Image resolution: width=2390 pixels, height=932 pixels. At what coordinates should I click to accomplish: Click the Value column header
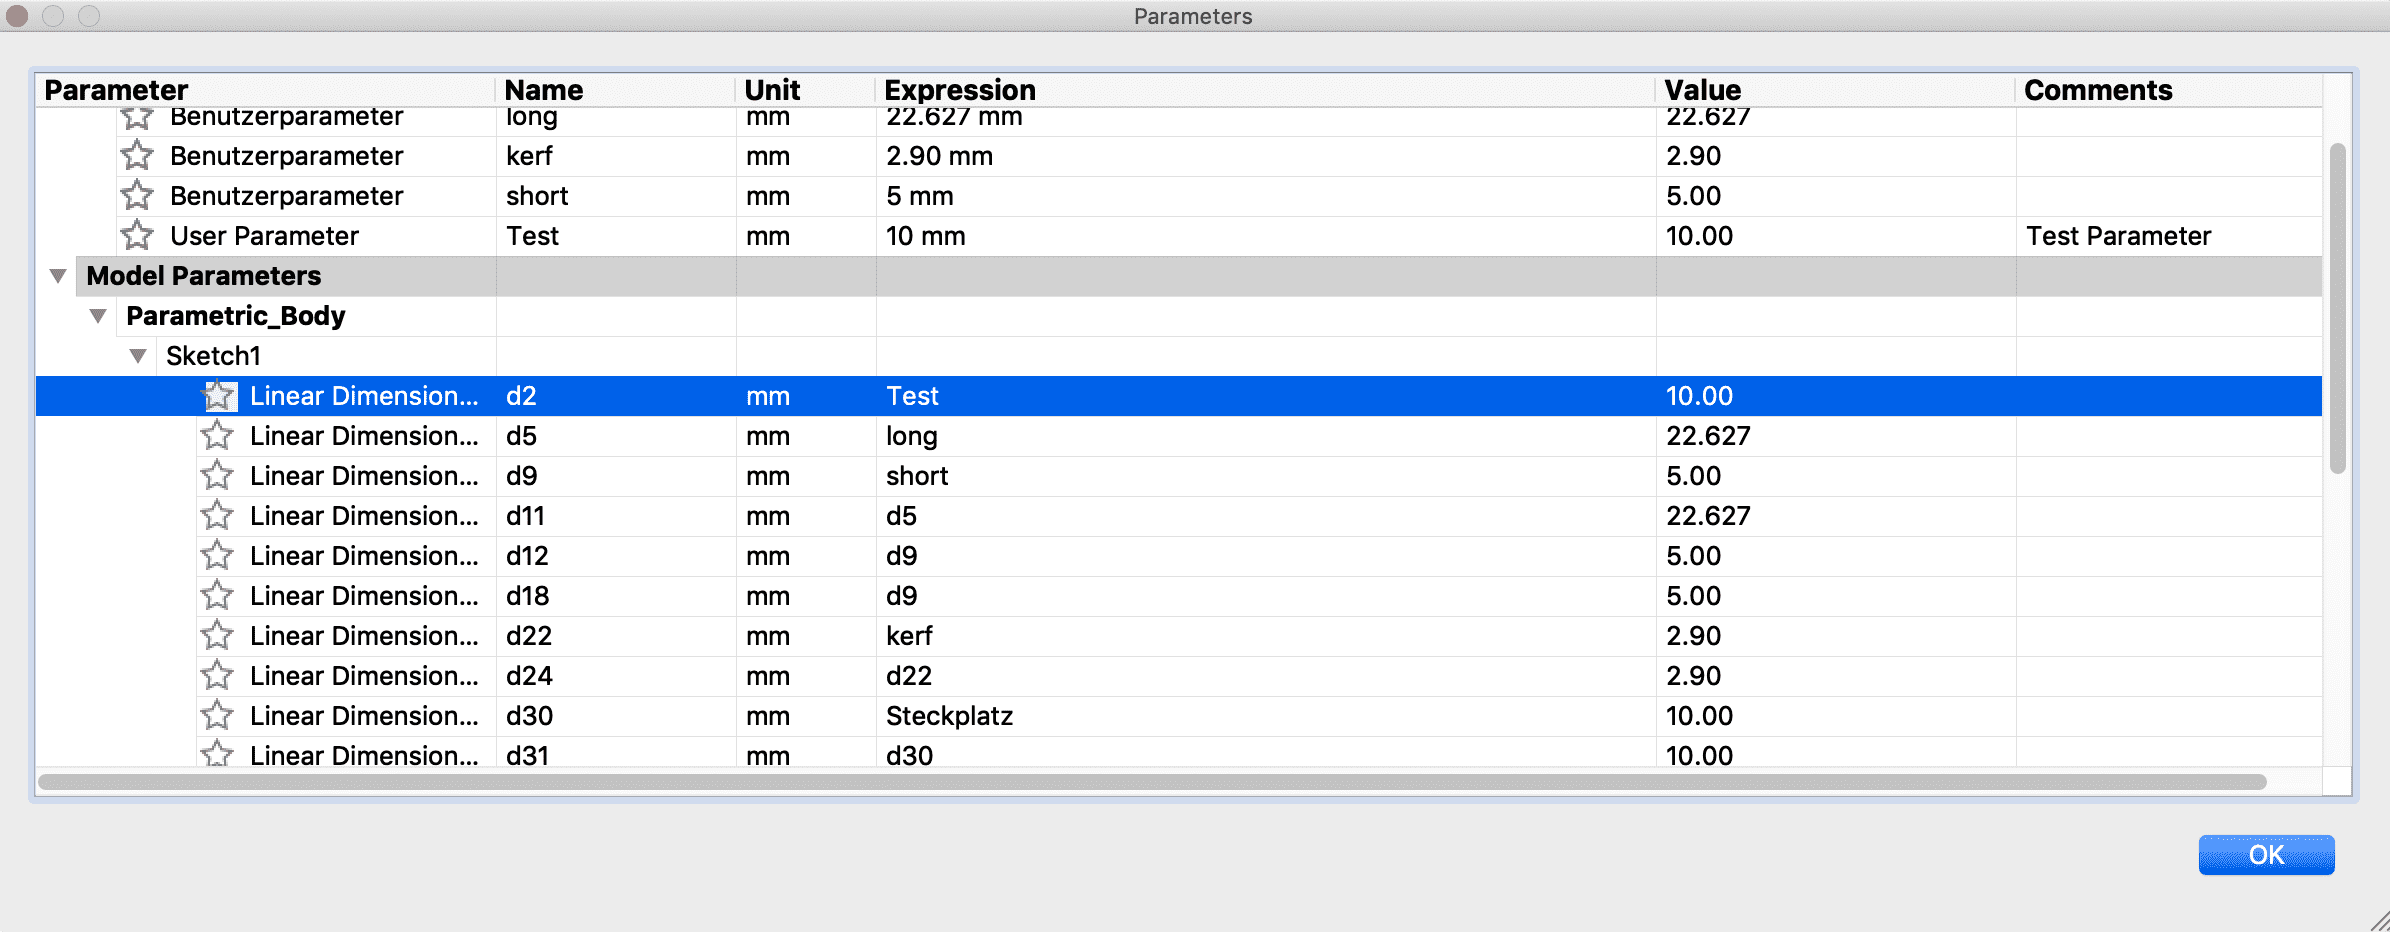[1702, 90]
